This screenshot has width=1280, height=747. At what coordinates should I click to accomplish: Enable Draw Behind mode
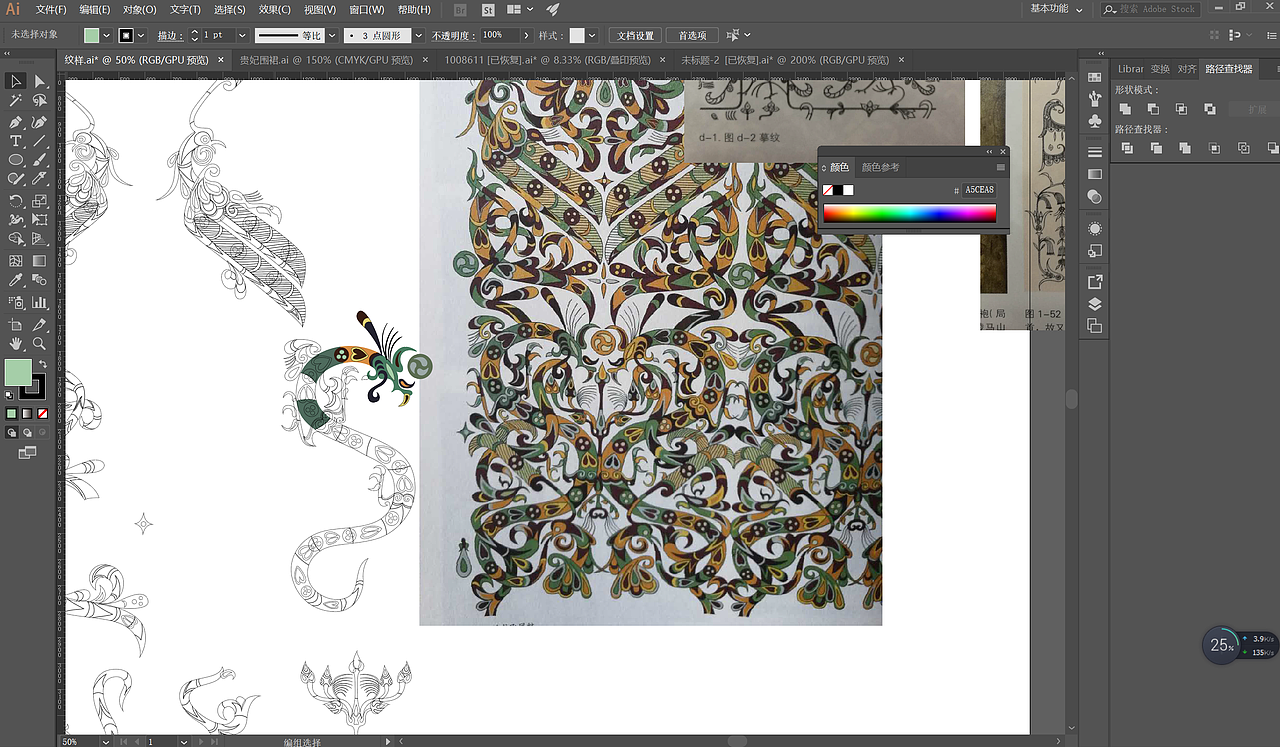27,433
